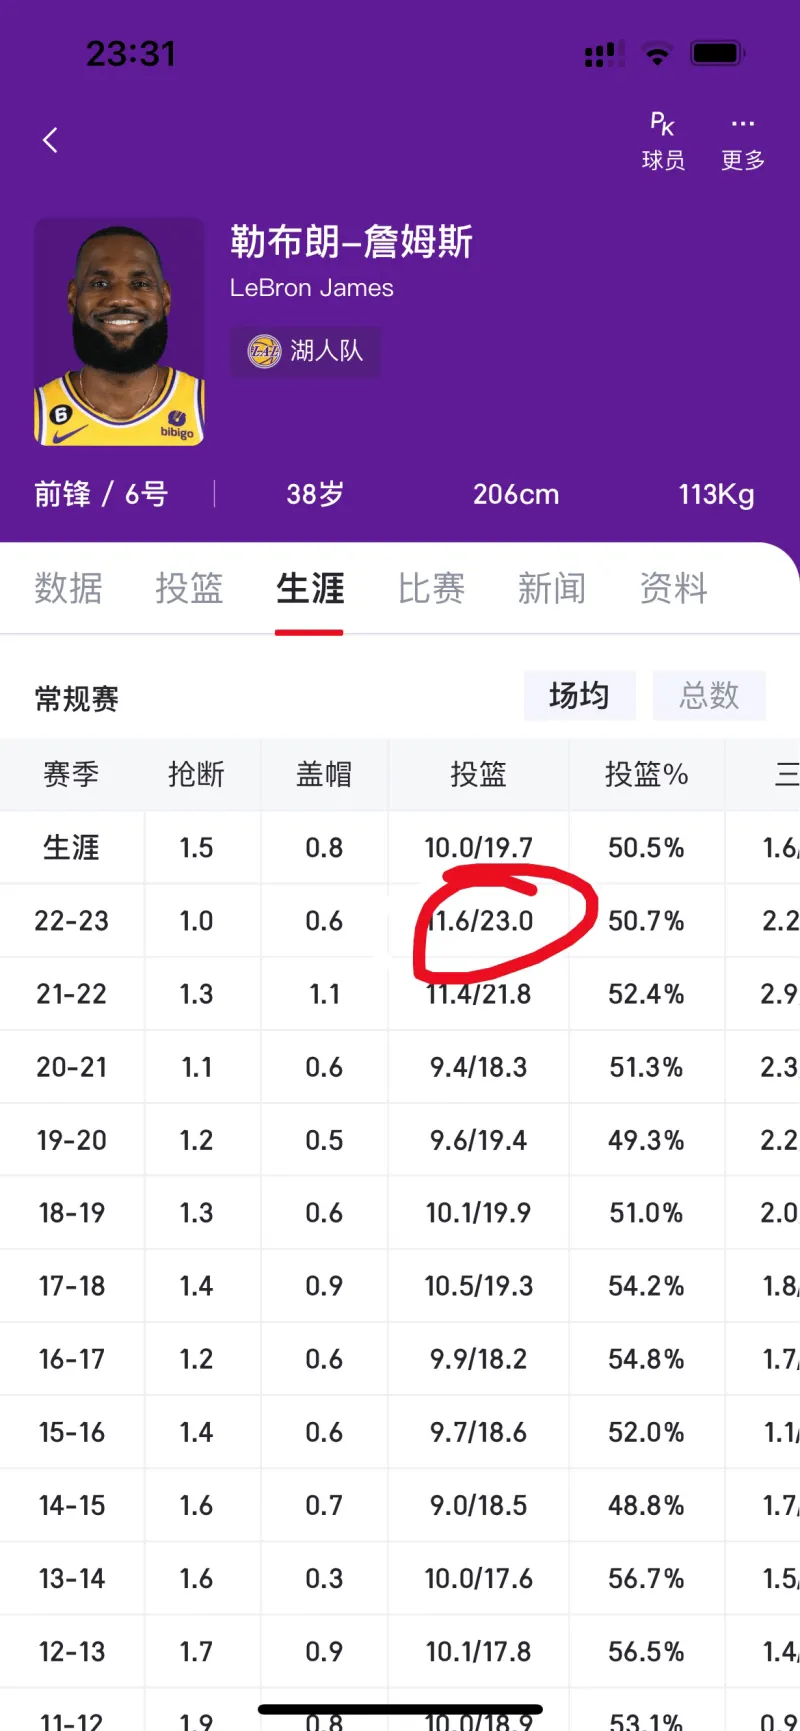This screenshot has width=800, height=1731.
Task: Tap the career 10.0/19.7 shooting value
Action: tap(478, 848)
